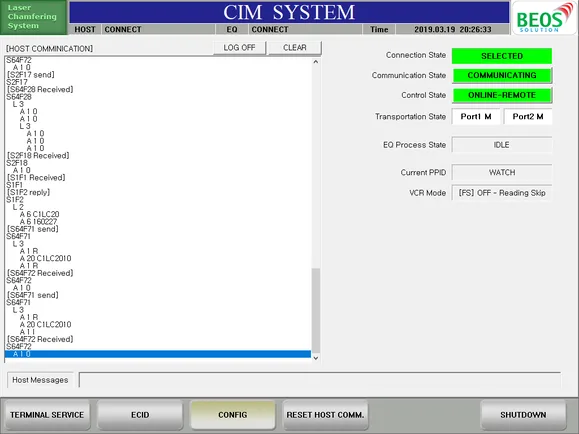Screen dimensions: 579x434
Task: Select the highlighted last log line
Action: point(158,354)
